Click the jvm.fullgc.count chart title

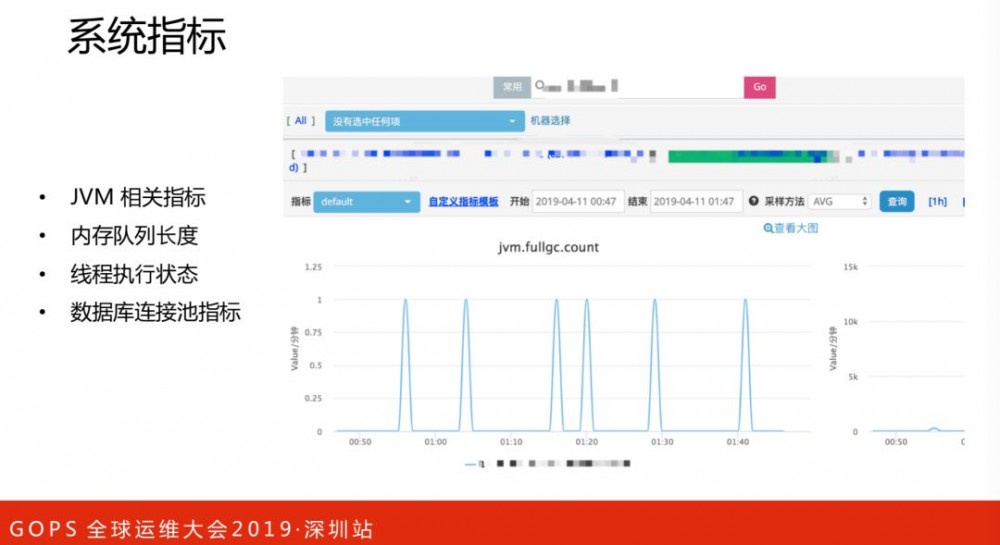click(548, 247)
